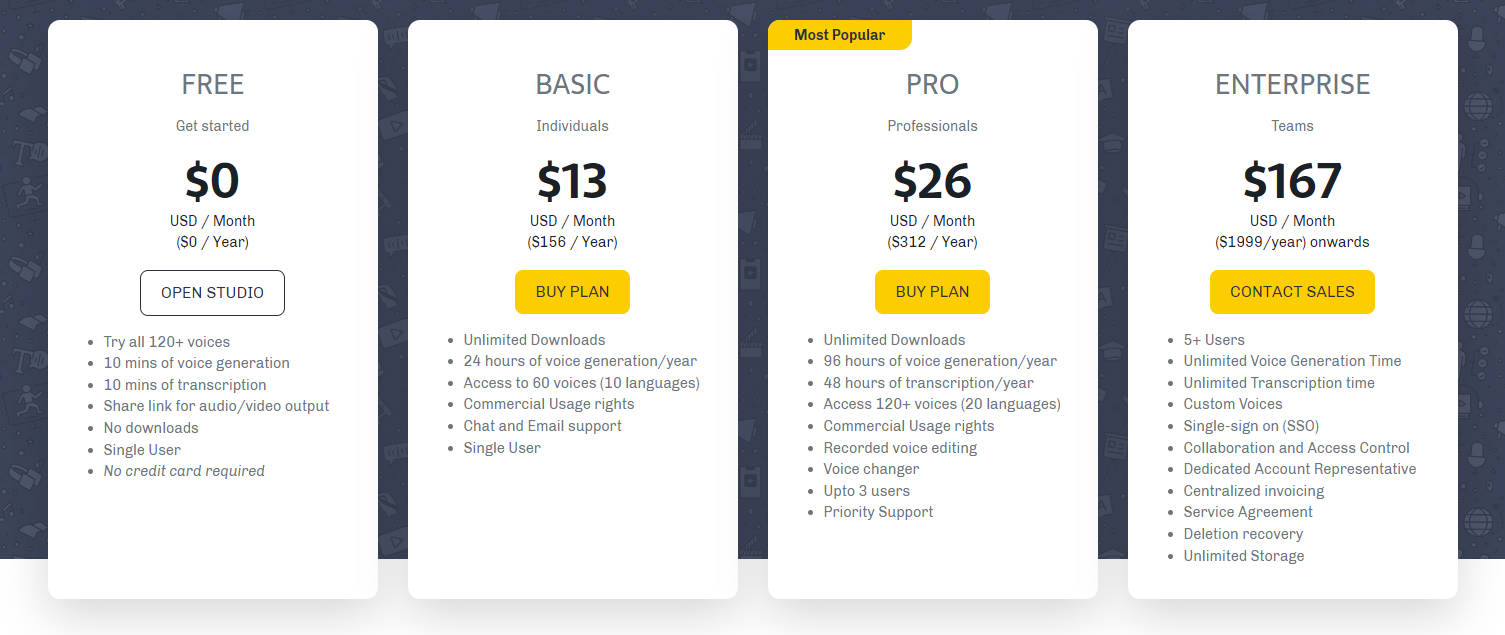Click the $167 Enterprise price
This screenshot has width=1505, height=635.
[x=1292, y=181]
